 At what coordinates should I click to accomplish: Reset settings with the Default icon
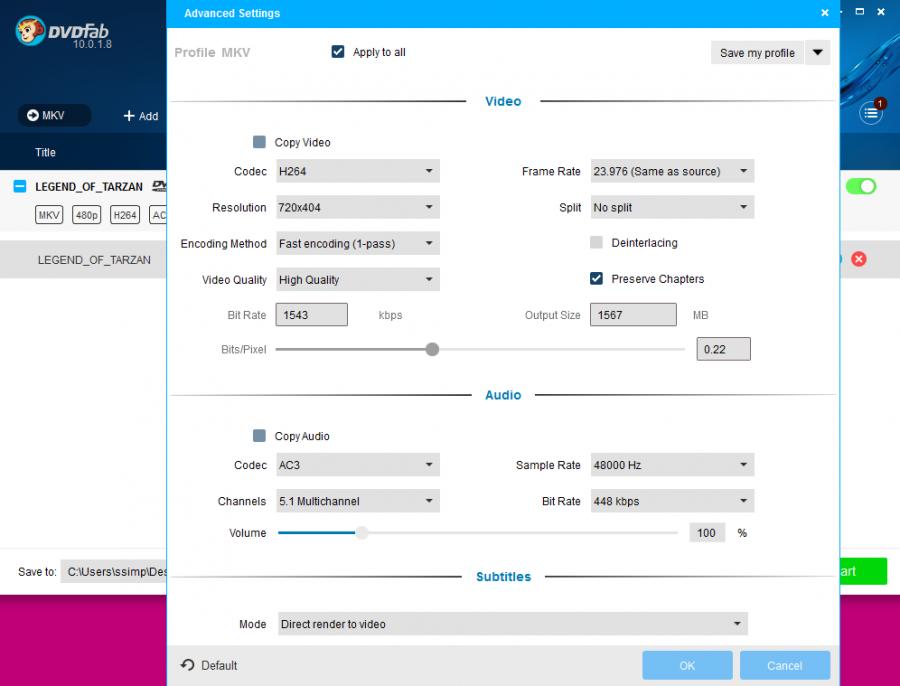click(x=188, y=665)
